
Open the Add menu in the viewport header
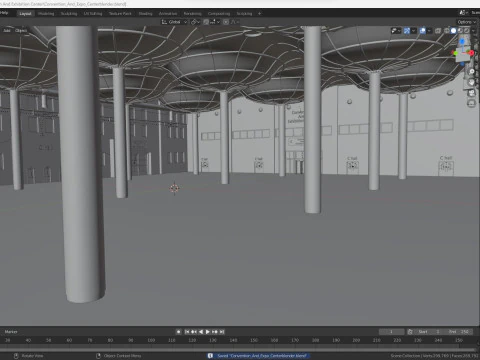(x=7, y=30)
